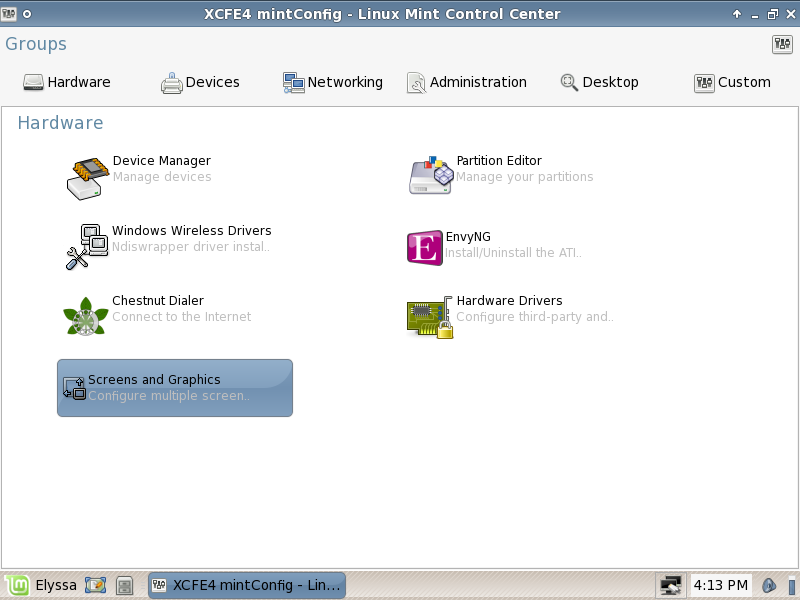The image size is (800, 600).
Task: Switch to the Hardware group
Action: pos(67,82)
